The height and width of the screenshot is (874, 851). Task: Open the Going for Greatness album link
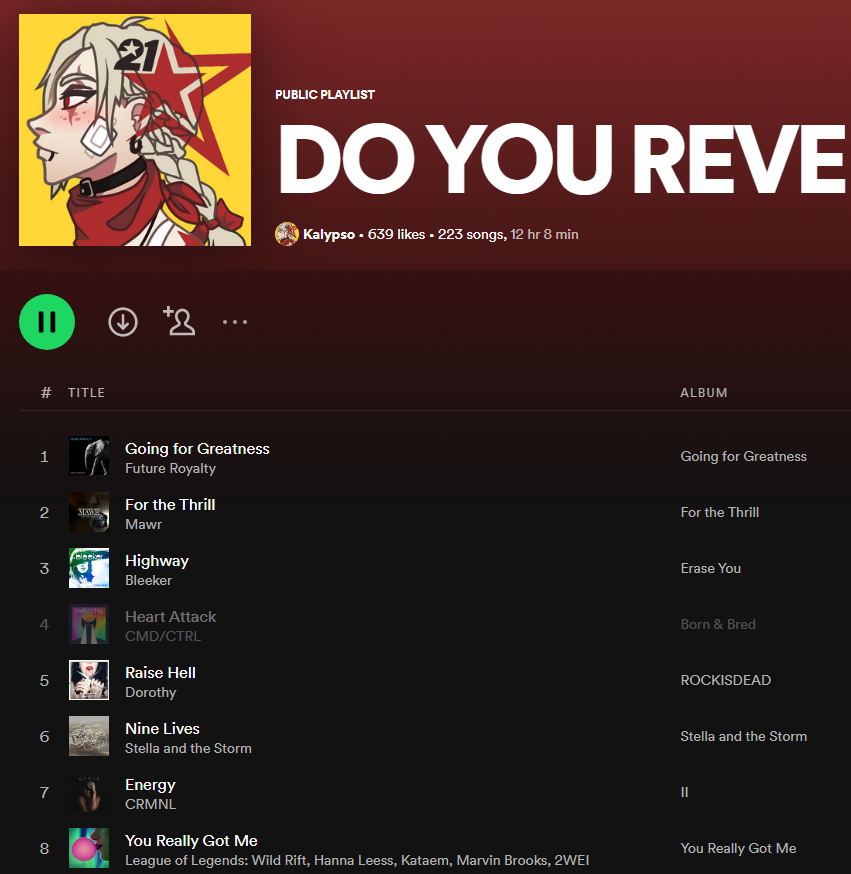coord(743,457)
